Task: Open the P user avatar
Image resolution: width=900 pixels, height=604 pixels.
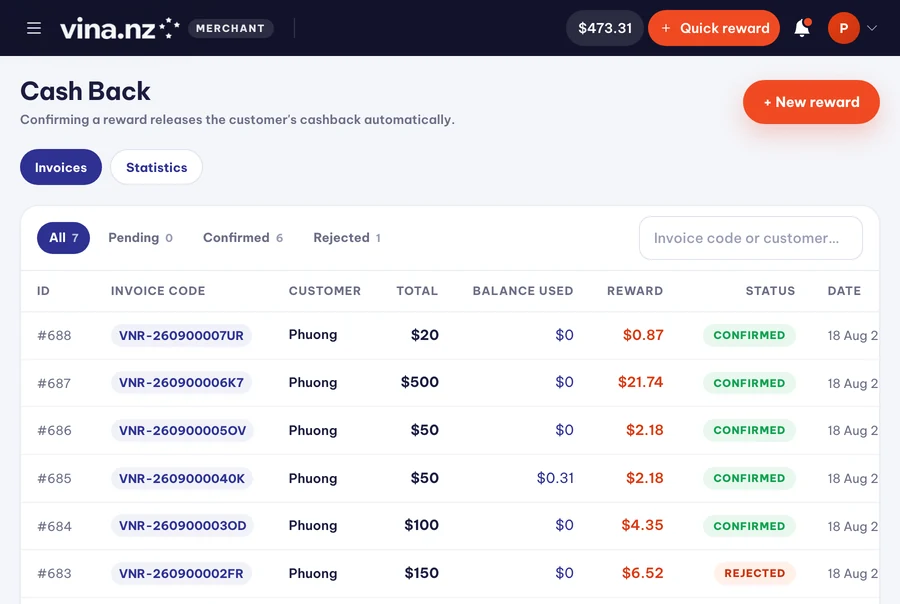Action: tap(843, 28)
